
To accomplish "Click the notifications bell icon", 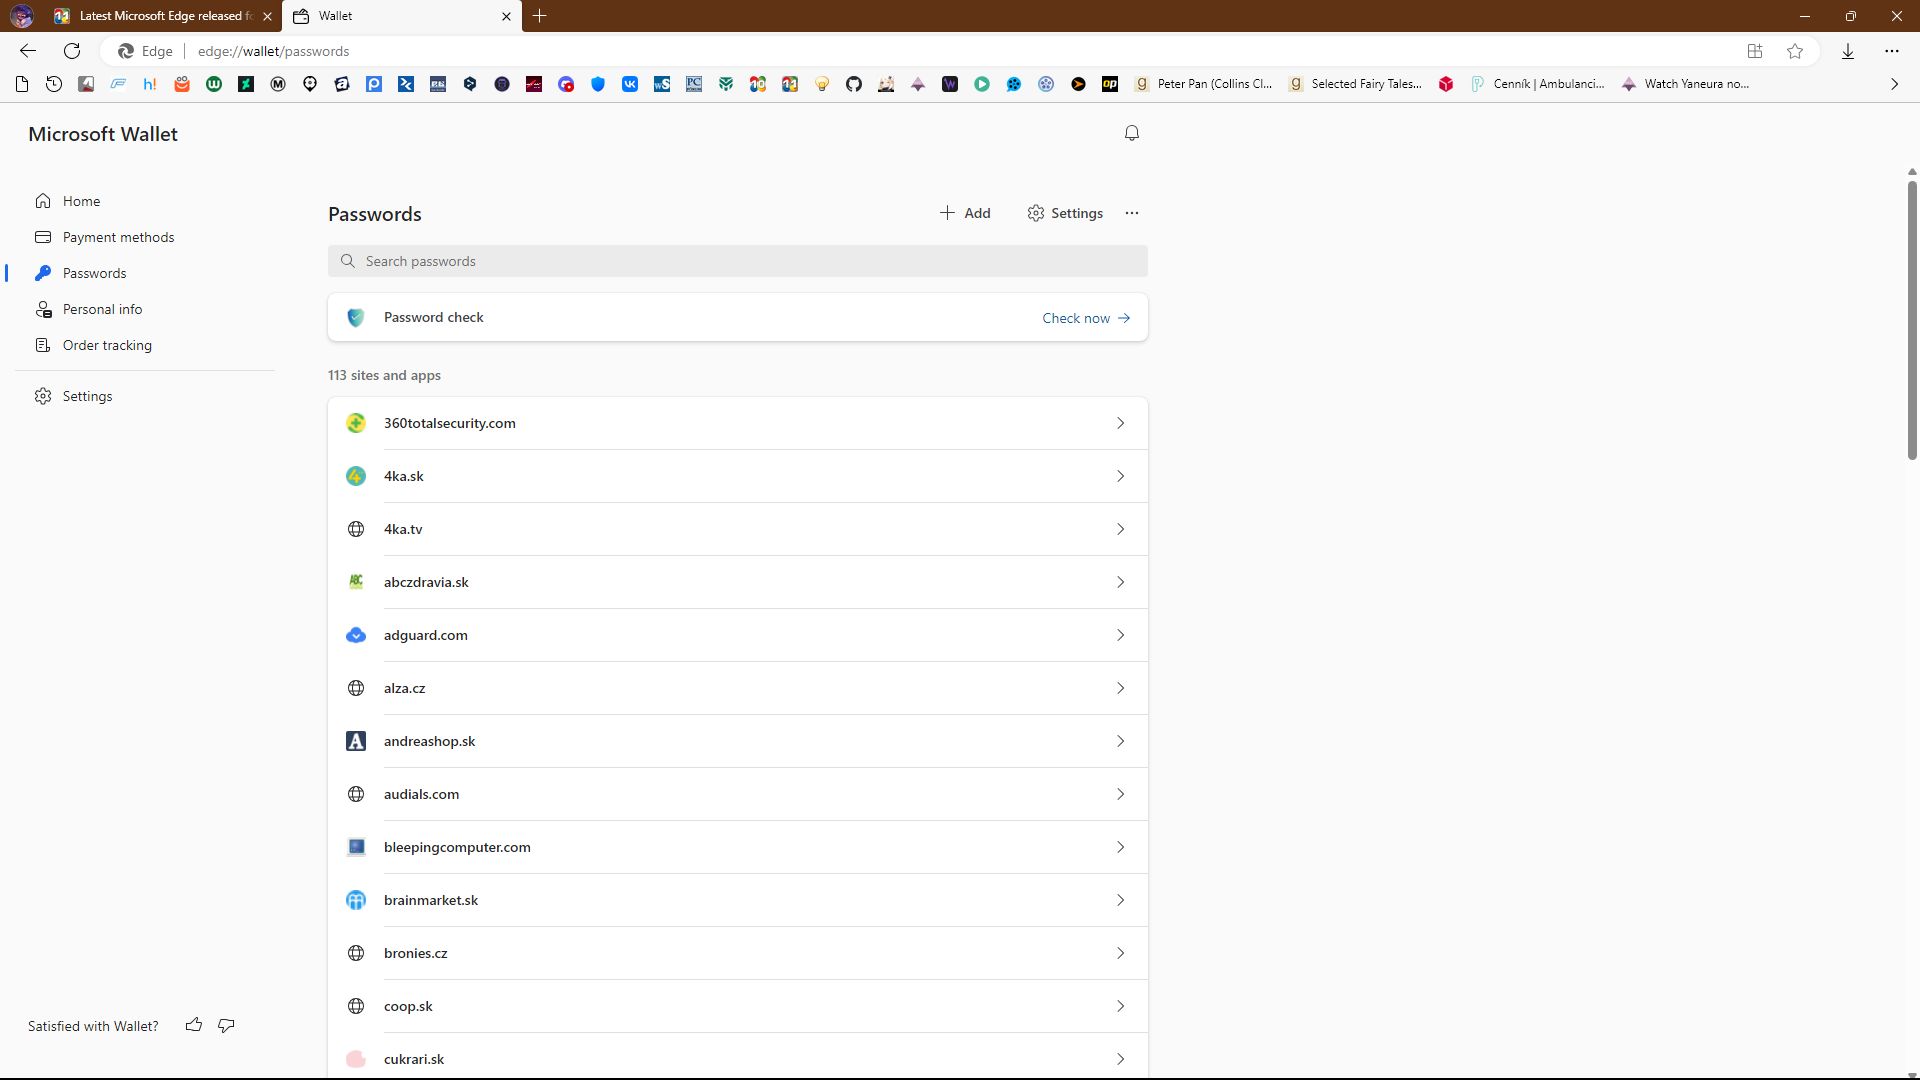I will (1132, 133).
